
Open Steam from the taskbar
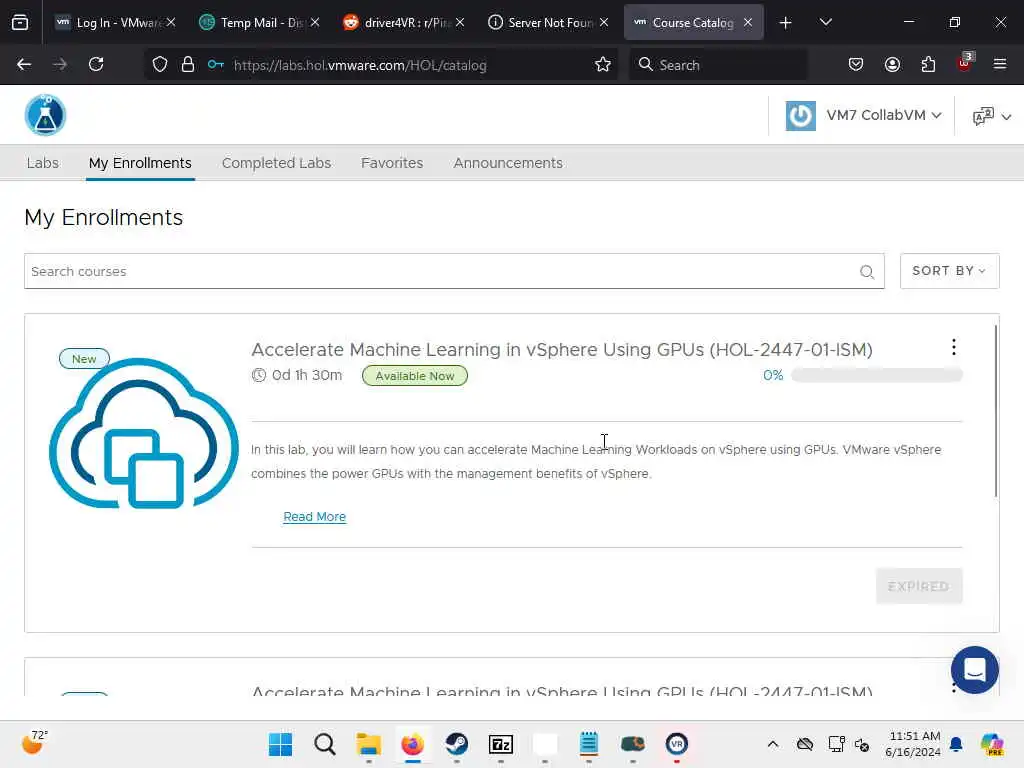tap(456, 744)
